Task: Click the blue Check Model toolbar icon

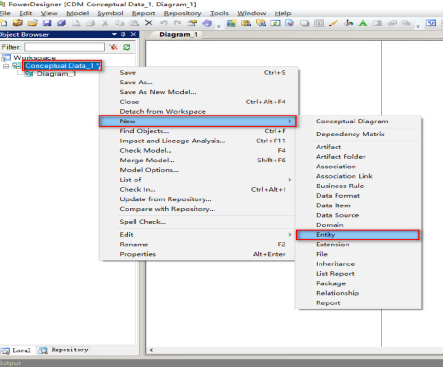Action: [207, 23]
